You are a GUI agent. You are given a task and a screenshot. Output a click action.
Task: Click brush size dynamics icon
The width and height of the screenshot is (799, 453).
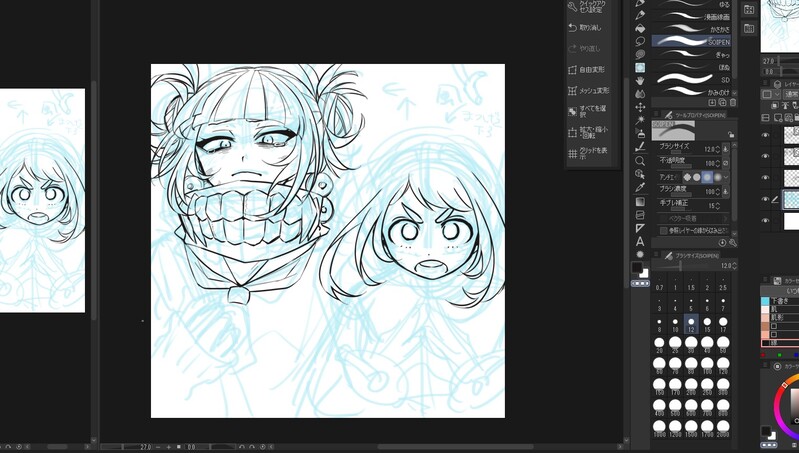(x=726, y=149)
